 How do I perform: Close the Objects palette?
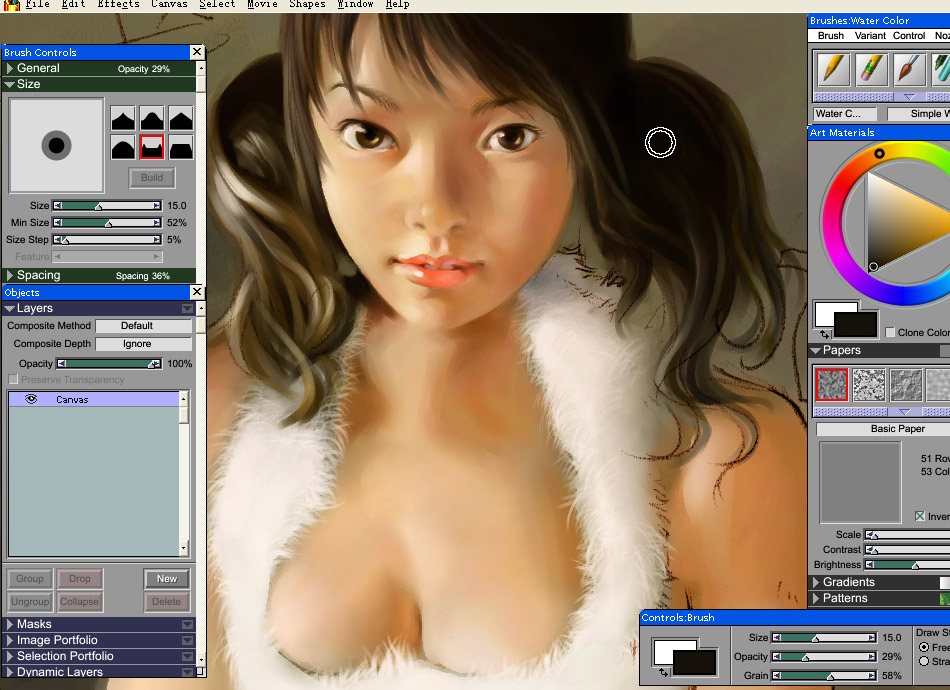click(197, 292)
